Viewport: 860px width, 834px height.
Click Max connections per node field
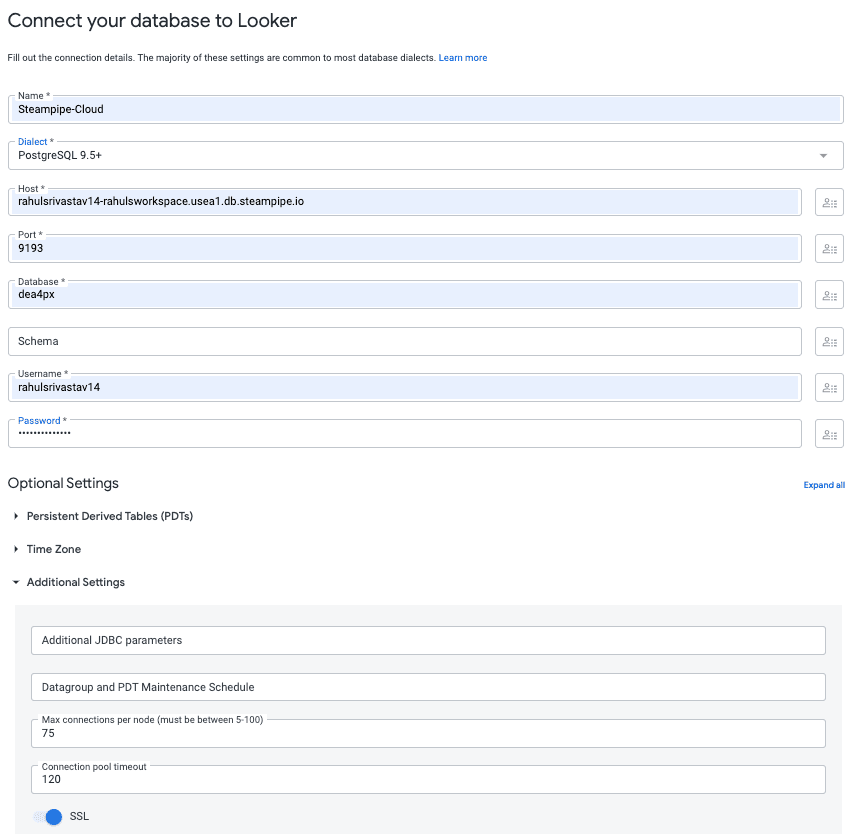[428, 733]
